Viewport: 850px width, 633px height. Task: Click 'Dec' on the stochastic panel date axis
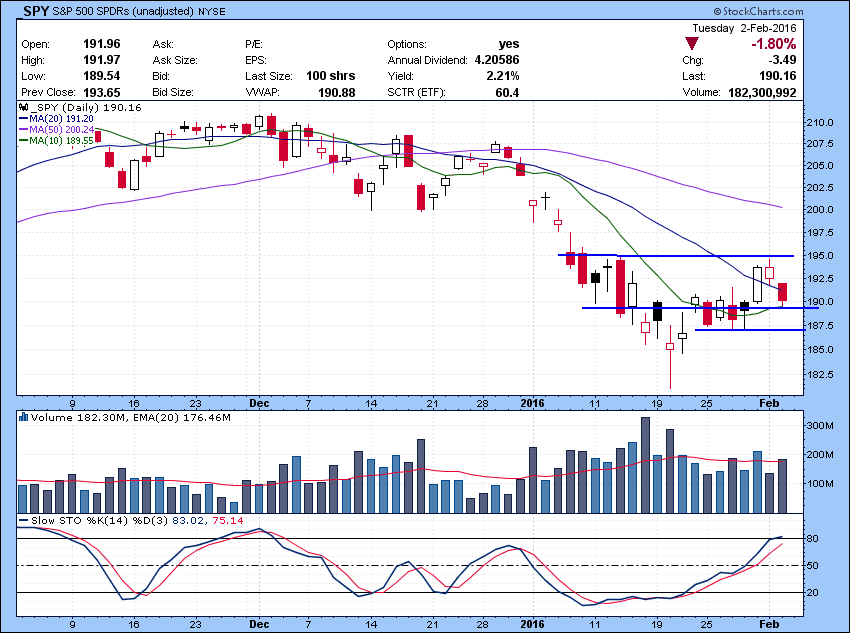click(x=259, y=624)
